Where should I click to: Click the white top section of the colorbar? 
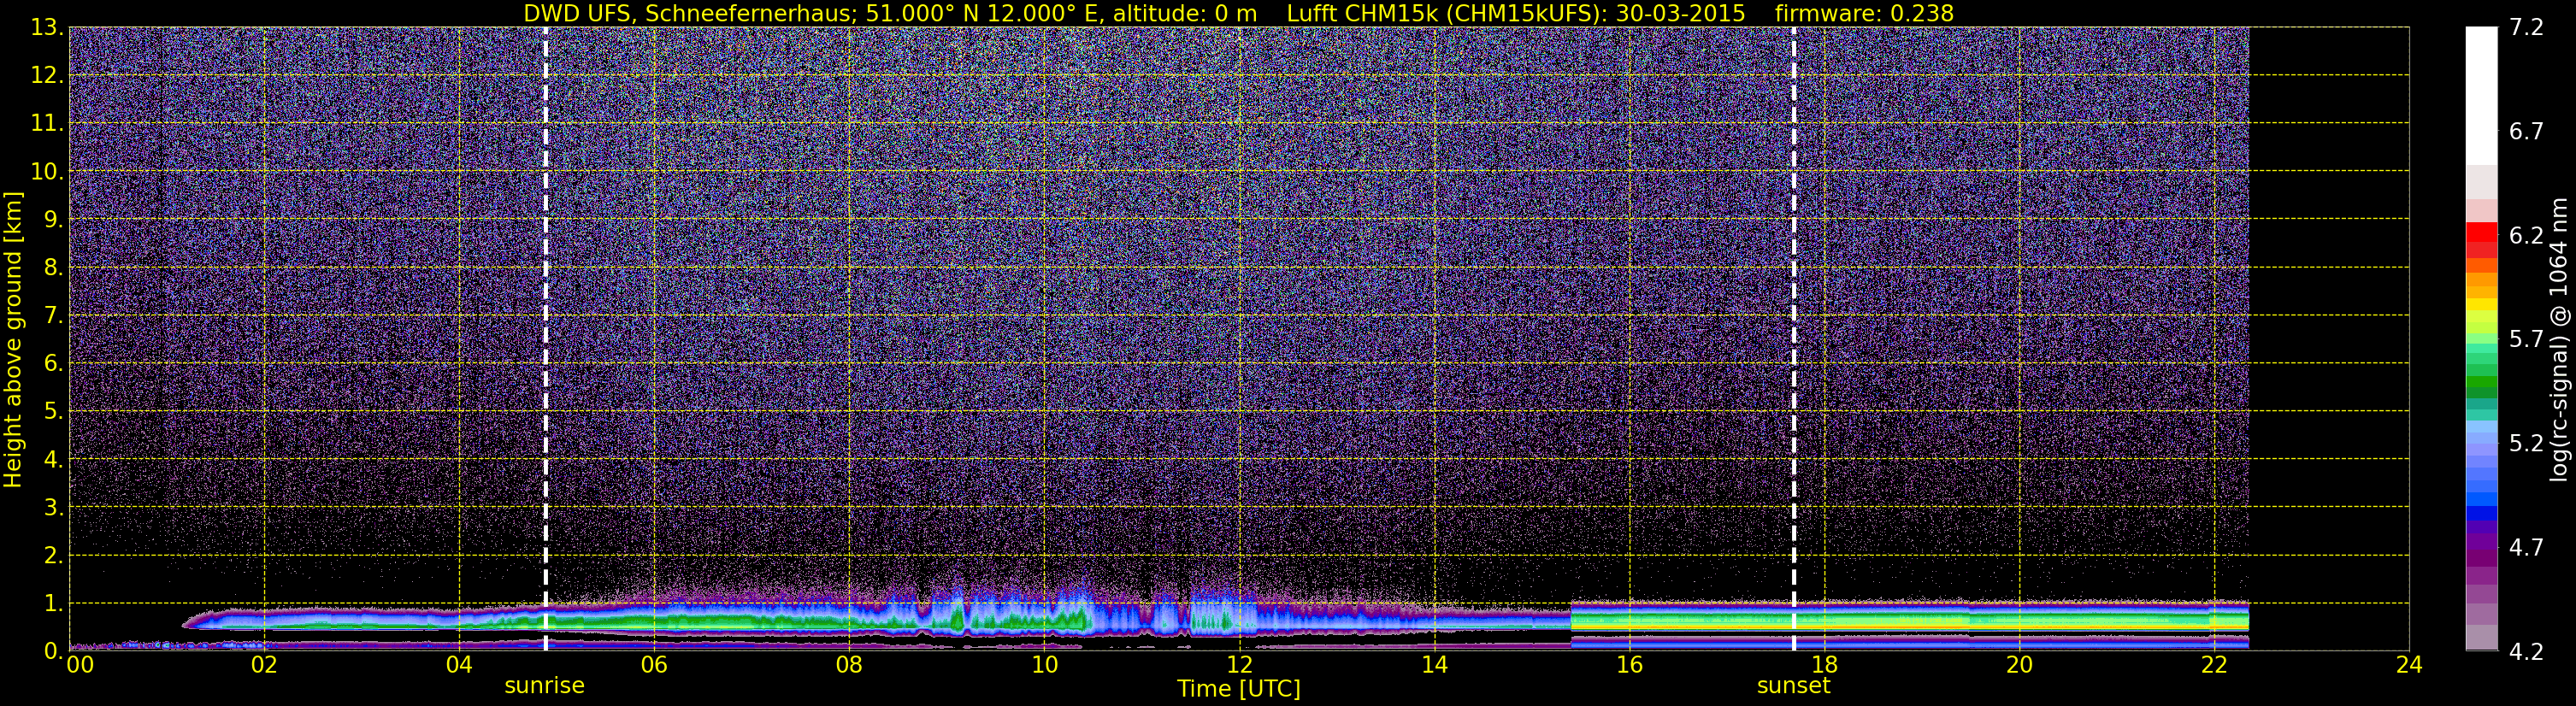tap(2481, 96)
